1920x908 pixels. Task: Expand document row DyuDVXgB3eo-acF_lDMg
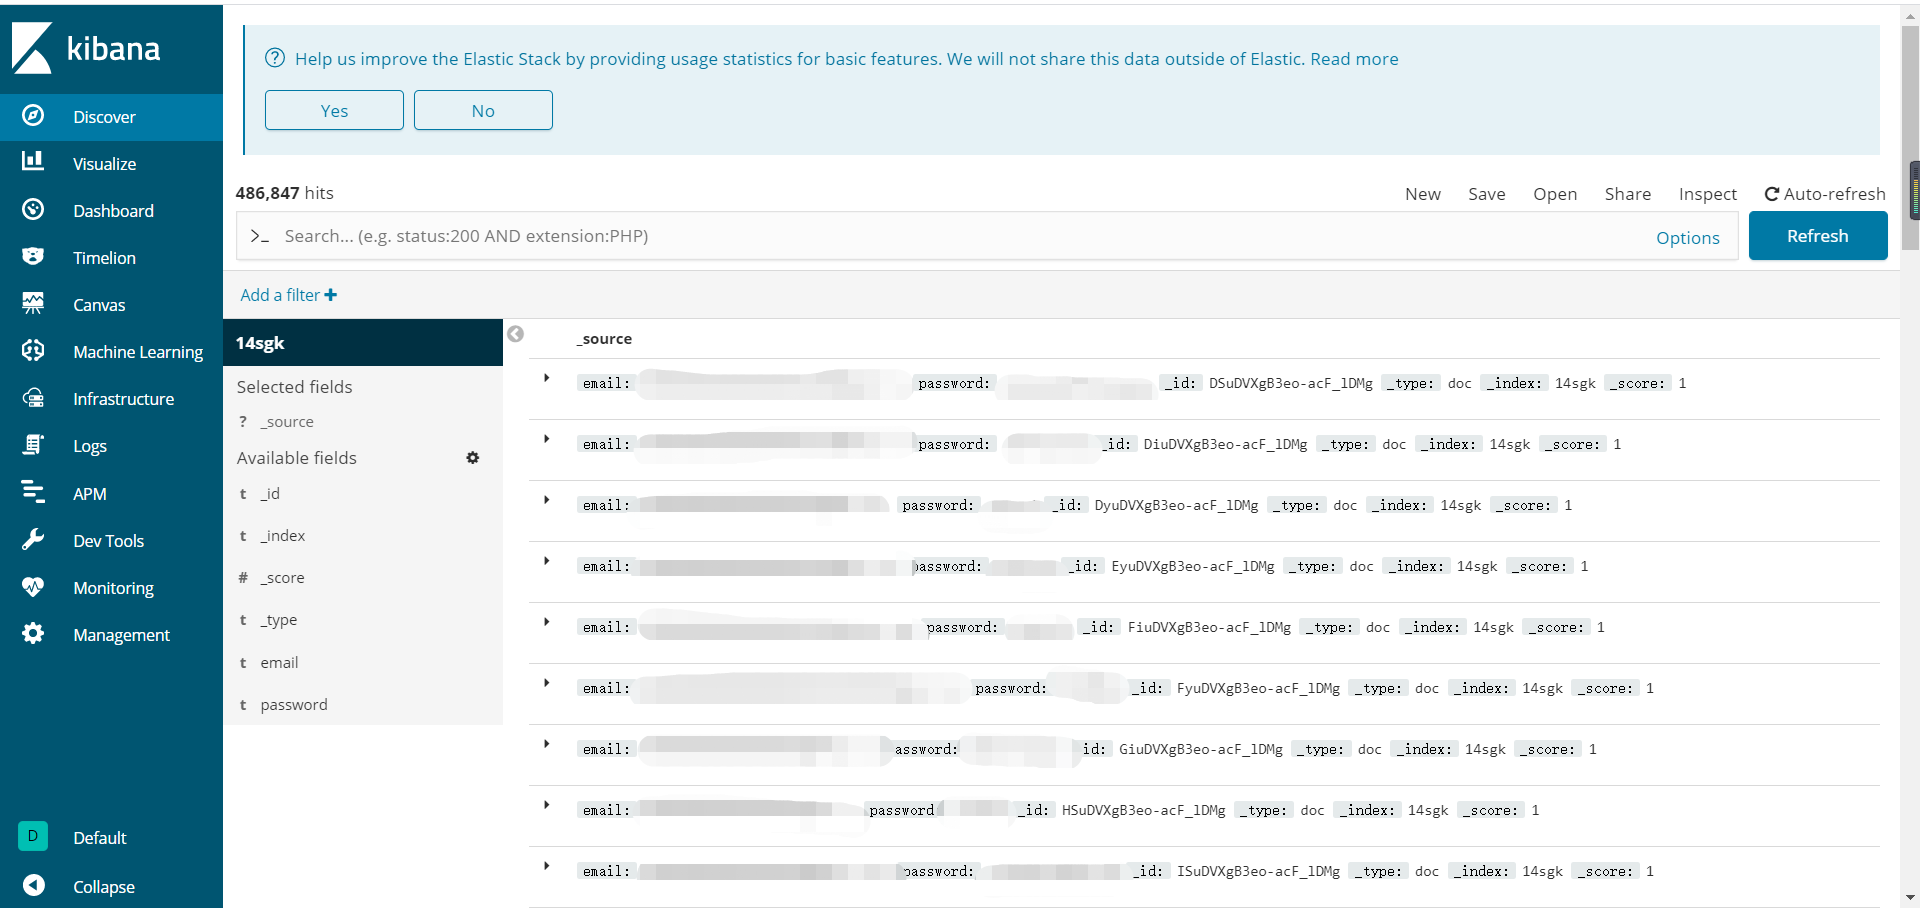click(547, 500)
